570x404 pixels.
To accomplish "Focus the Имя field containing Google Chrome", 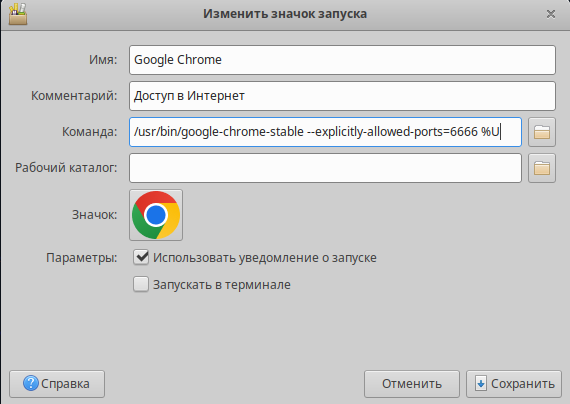I will point(342,60).
